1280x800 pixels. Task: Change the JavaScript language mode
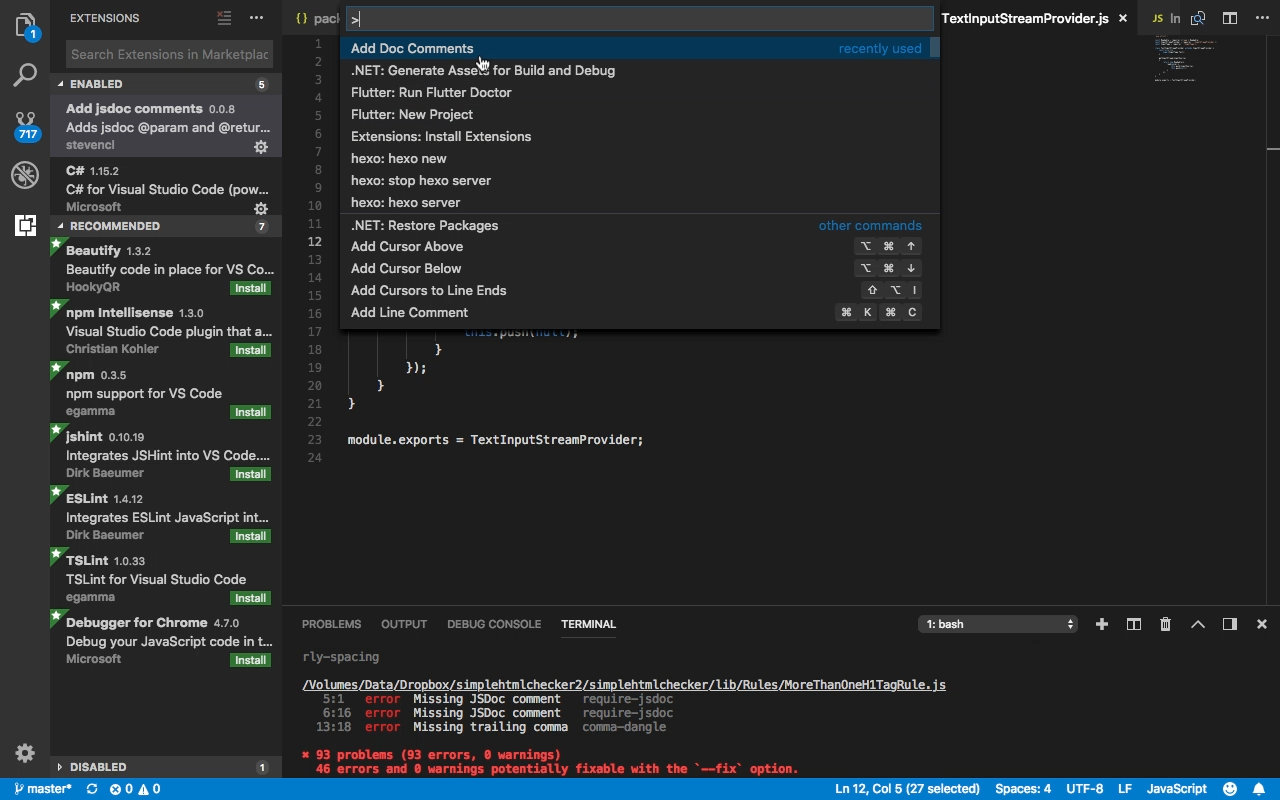1176,789
